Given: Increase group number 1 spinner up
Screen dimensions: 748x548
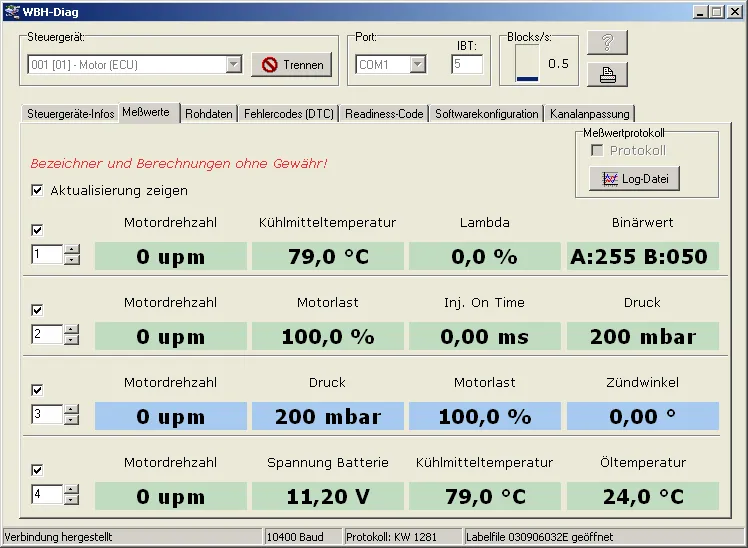Looking at the screenshot, I should [x=72, y=249].
